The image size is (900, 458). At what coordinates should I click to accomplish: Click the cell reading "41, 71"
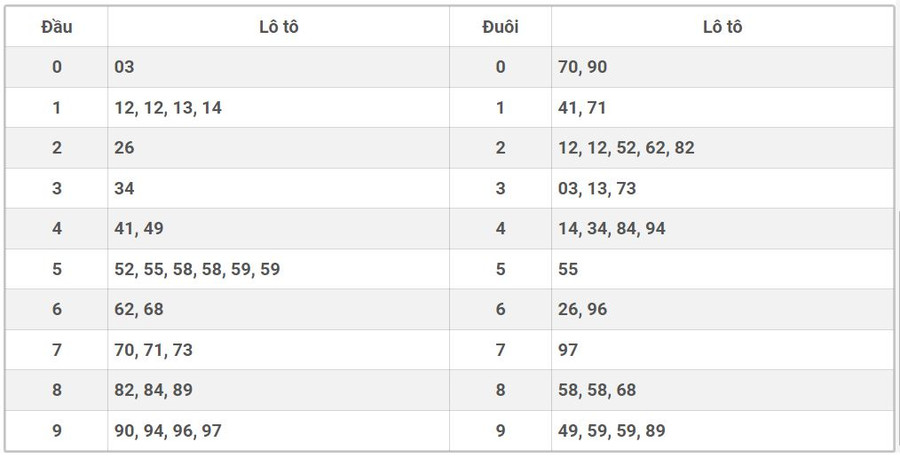tap(582, 108)
